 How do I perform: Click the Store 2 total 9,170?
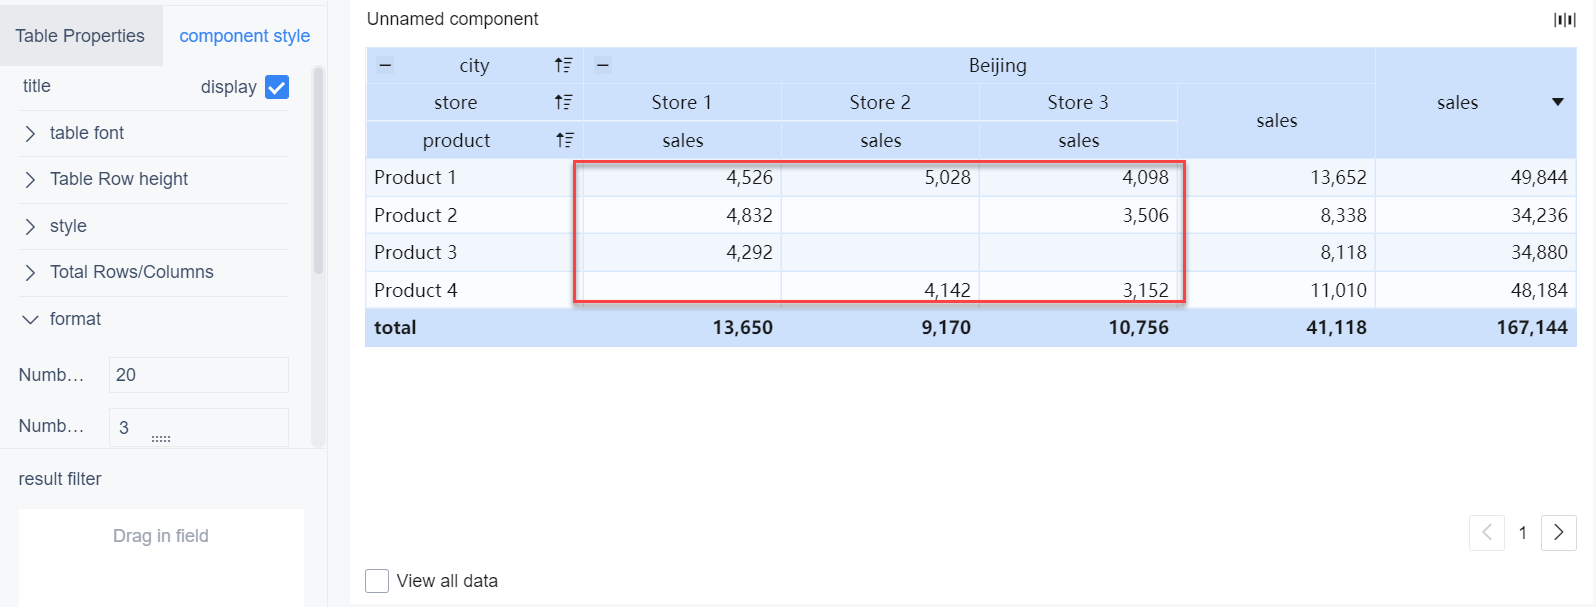880,327
